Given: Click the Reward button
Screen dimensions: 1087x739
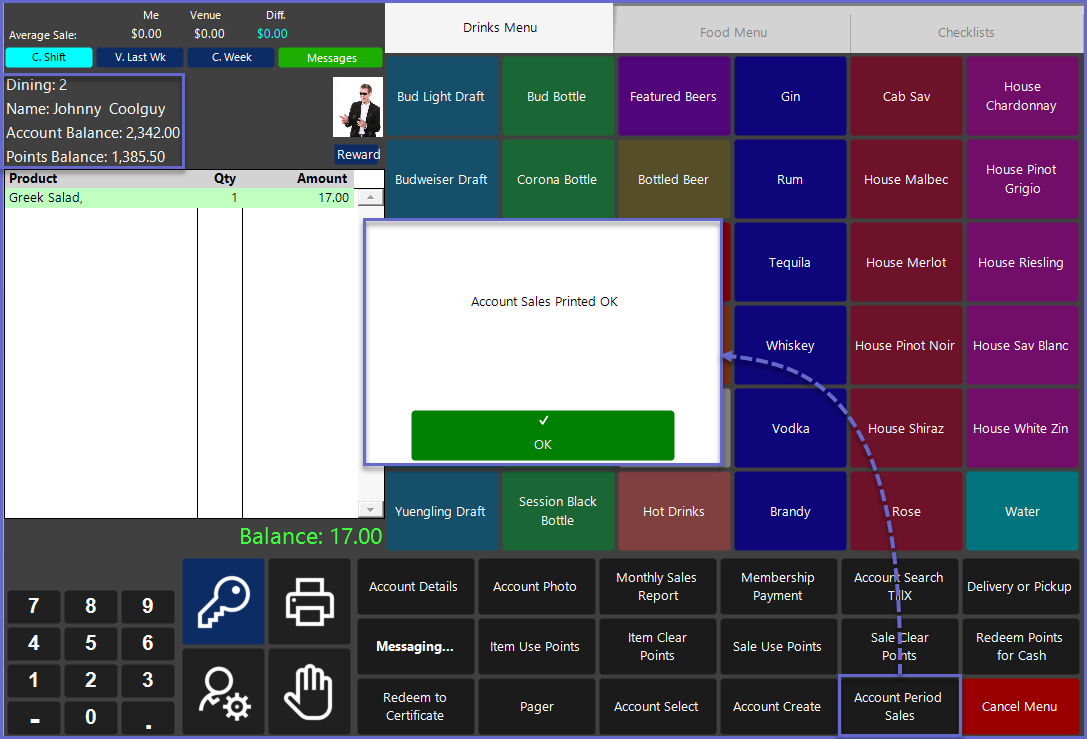Looking at the screenshot, I should pyautogui.click(x=358, y=155).
